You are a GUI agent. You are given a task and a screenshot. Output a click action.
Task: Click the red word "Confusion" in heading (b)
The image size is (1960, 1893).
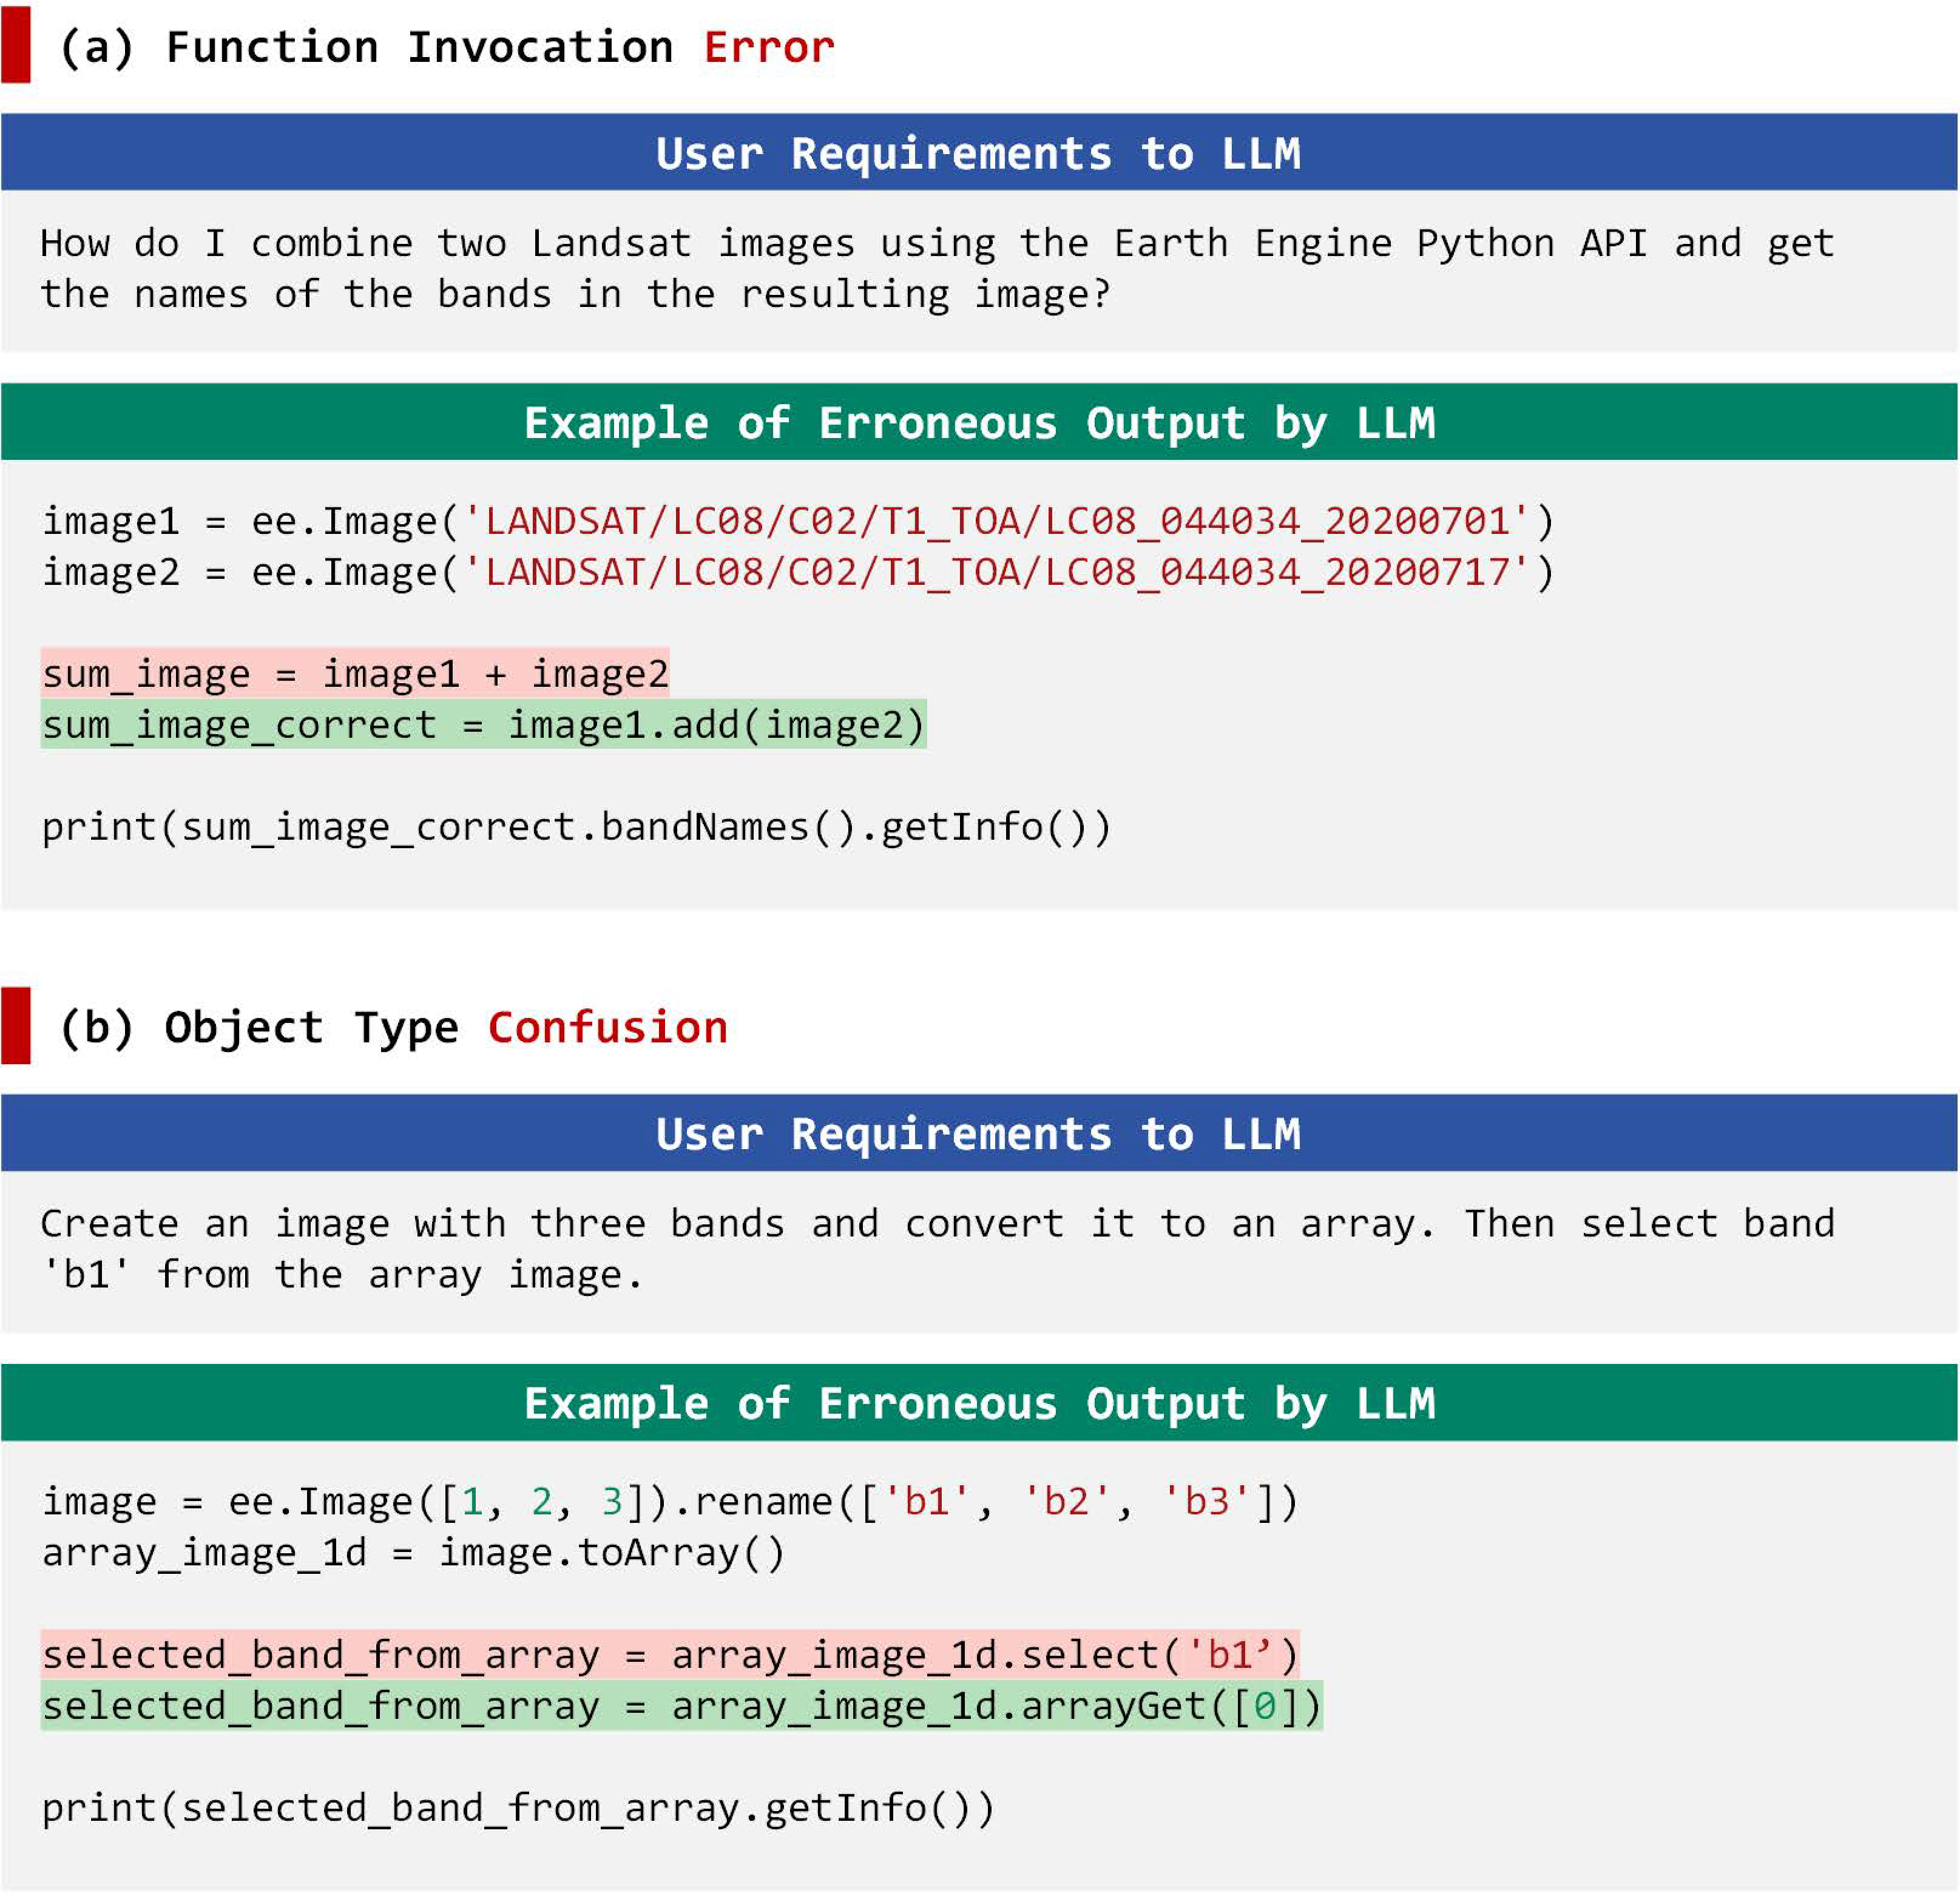click(x=607, y=1028)
